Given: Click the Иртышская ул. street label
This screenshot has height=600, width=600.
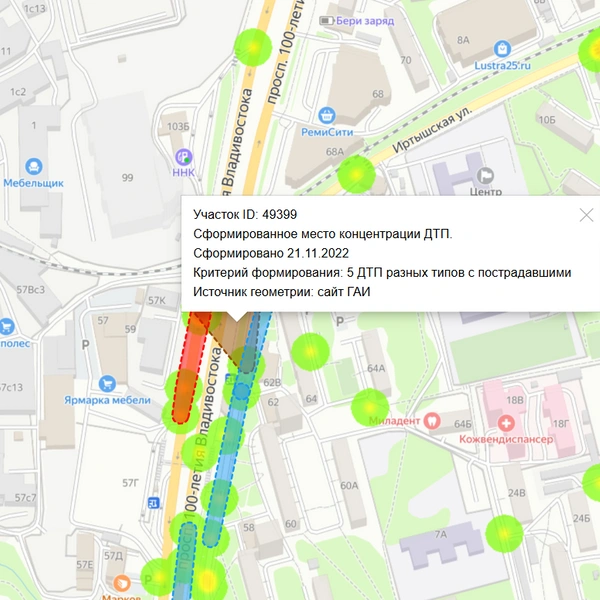Looking at the screenshot, I should [432, 129].
